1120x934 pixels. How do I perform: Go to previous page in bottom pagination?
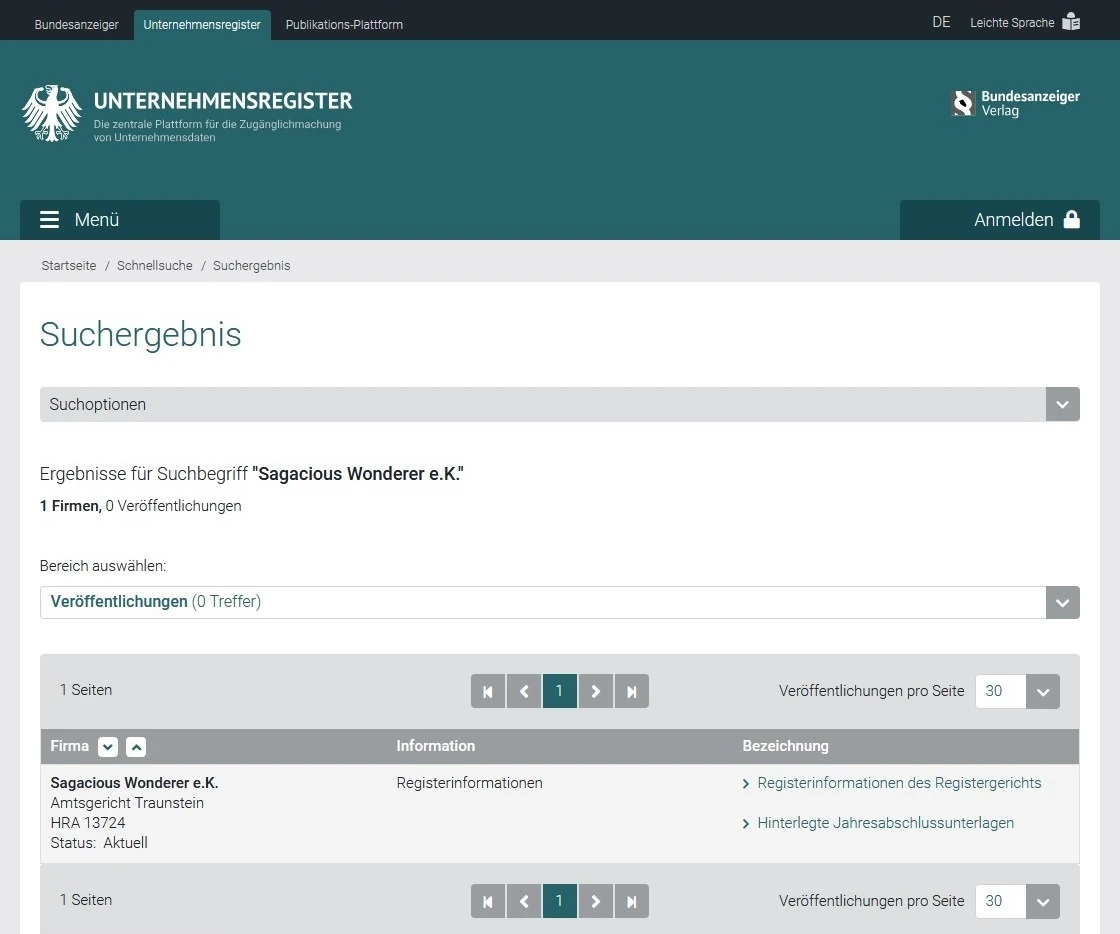point(524,901)
